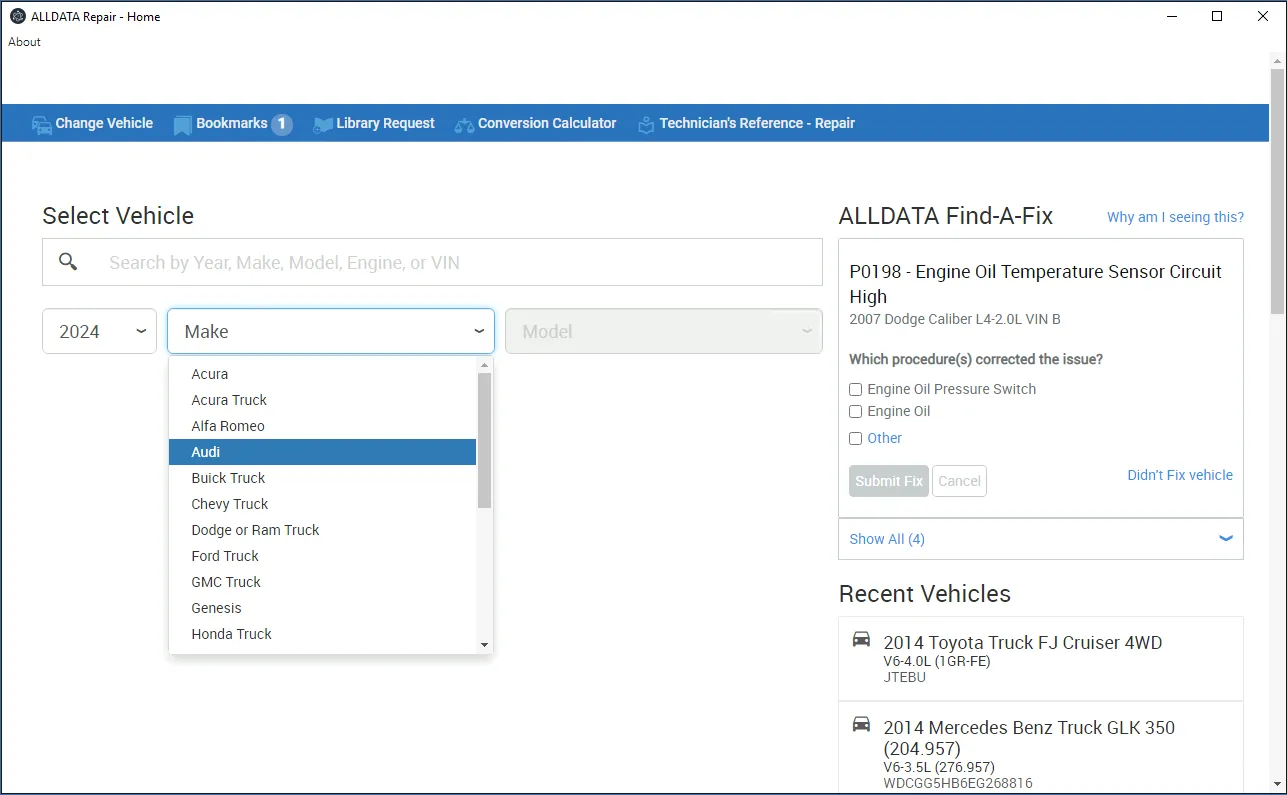
Task: Select Genesis make
Action: [x=322, y=608]
